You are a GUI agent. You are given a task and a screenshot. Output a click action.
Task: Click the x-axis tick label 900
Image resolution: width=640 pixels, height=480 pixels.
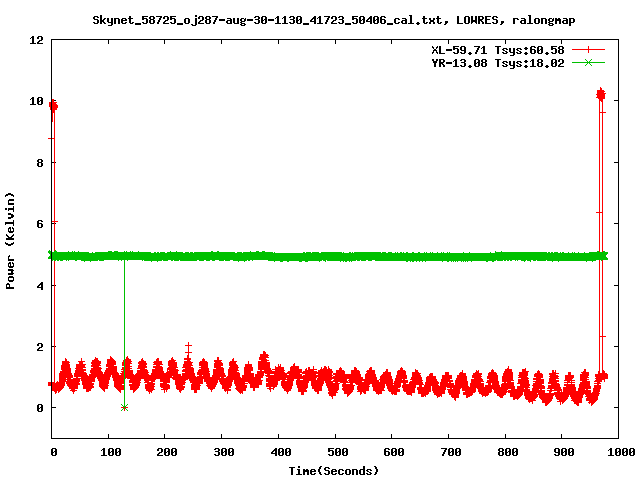coord(562,452)
